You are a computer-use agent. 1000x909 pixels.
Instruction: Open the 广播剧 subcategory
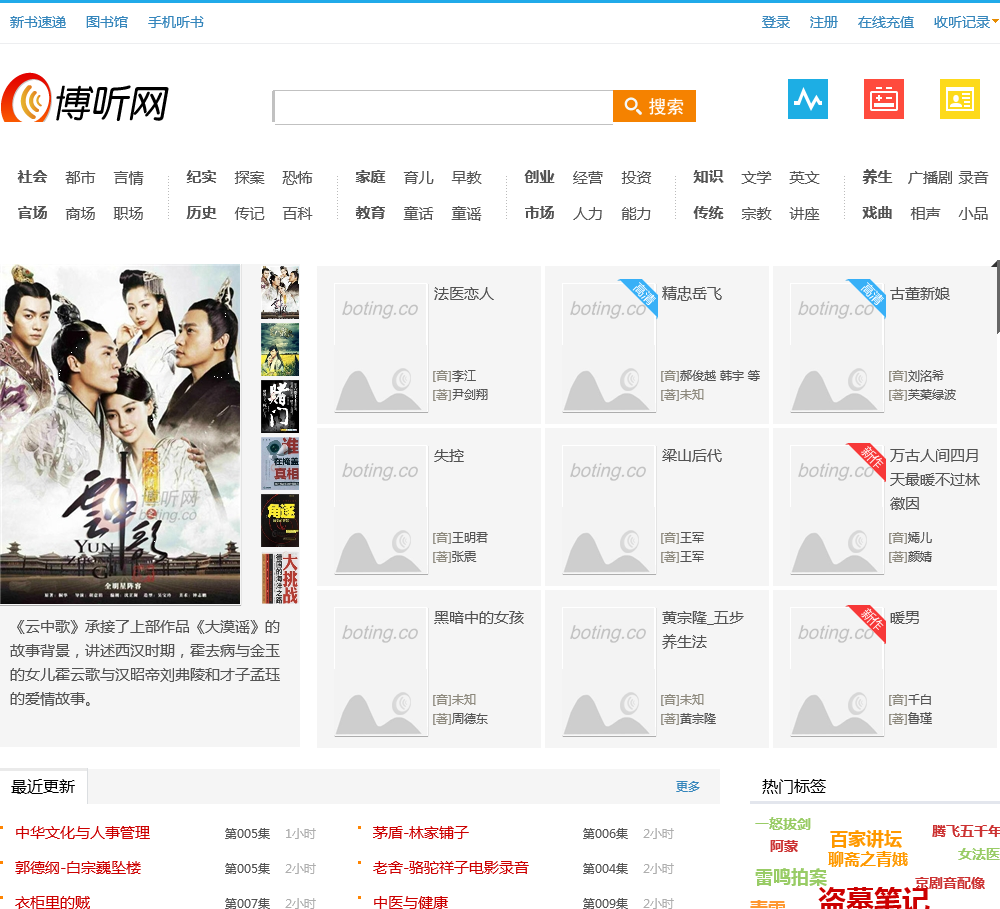pos(929,177)
